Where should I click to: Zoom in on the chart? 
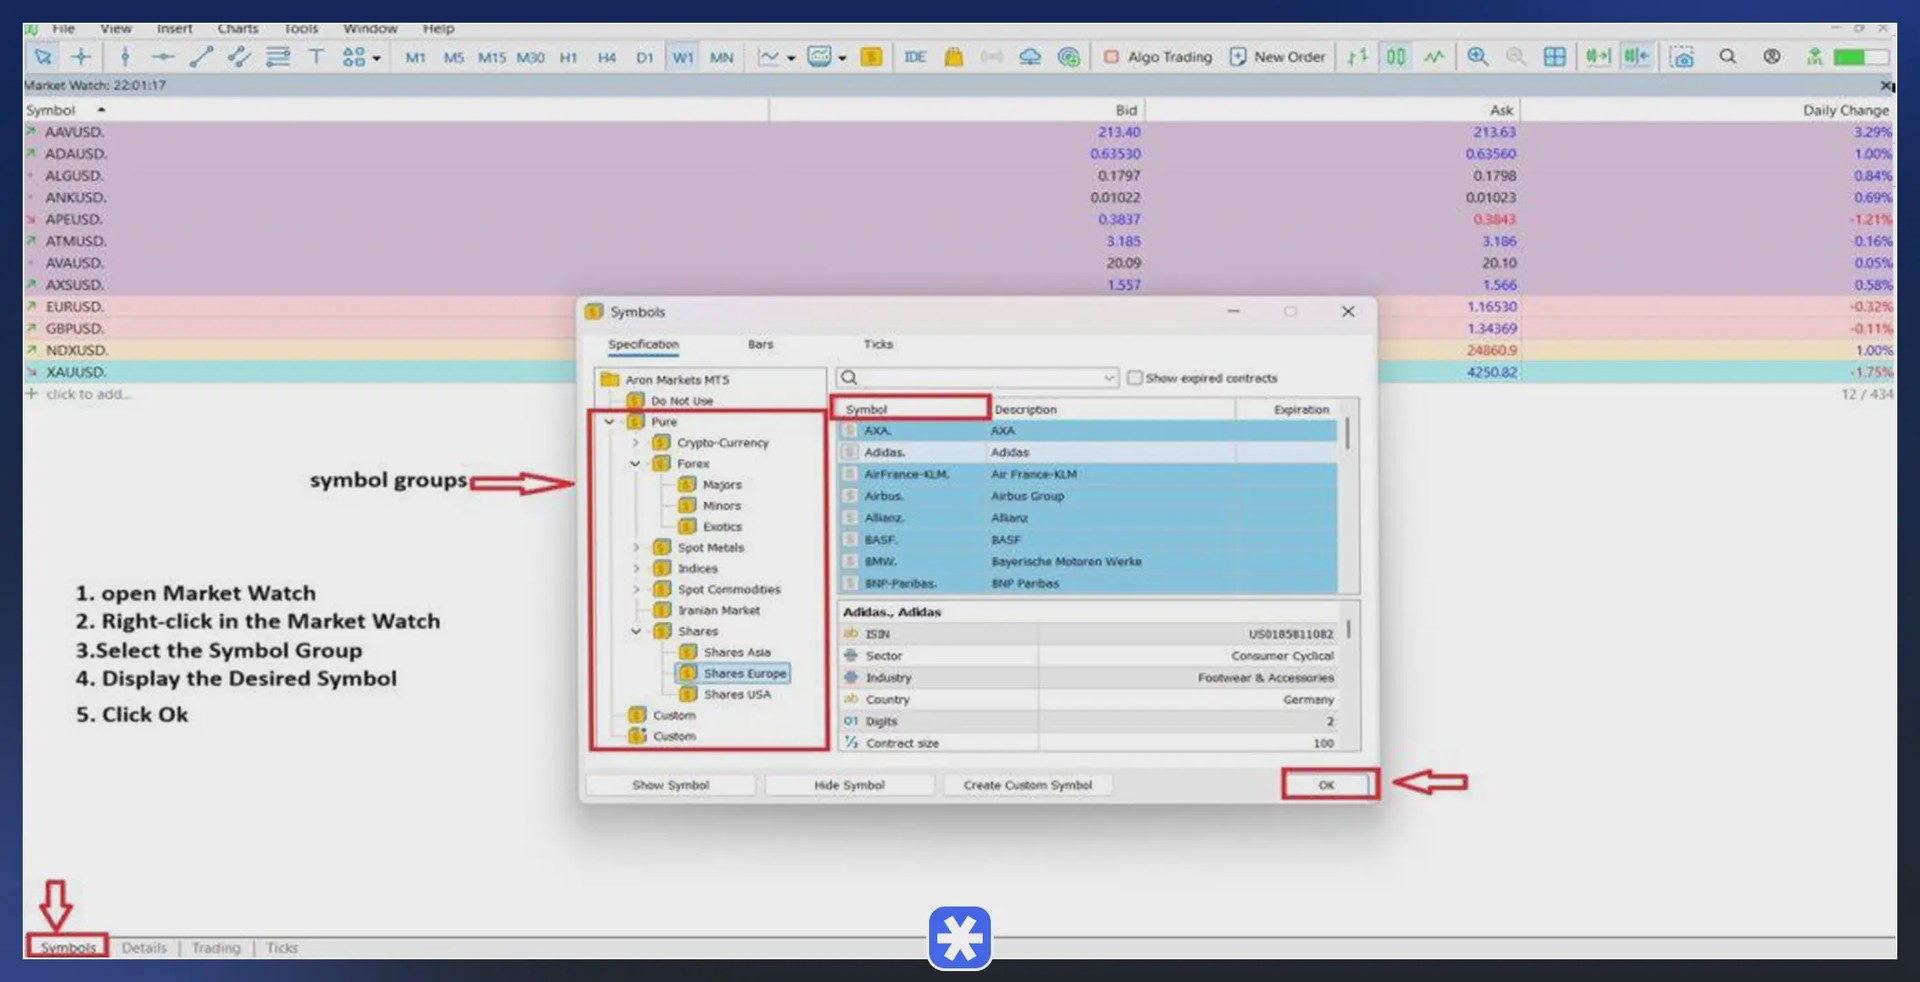[1478, 57]
